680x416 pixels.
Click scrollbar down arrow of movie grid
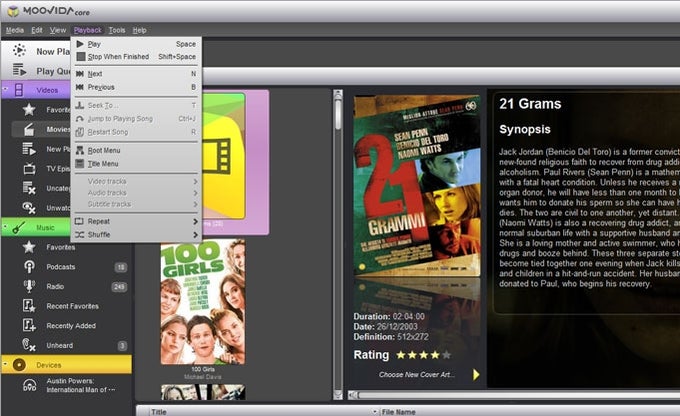[x=338, y=395]
